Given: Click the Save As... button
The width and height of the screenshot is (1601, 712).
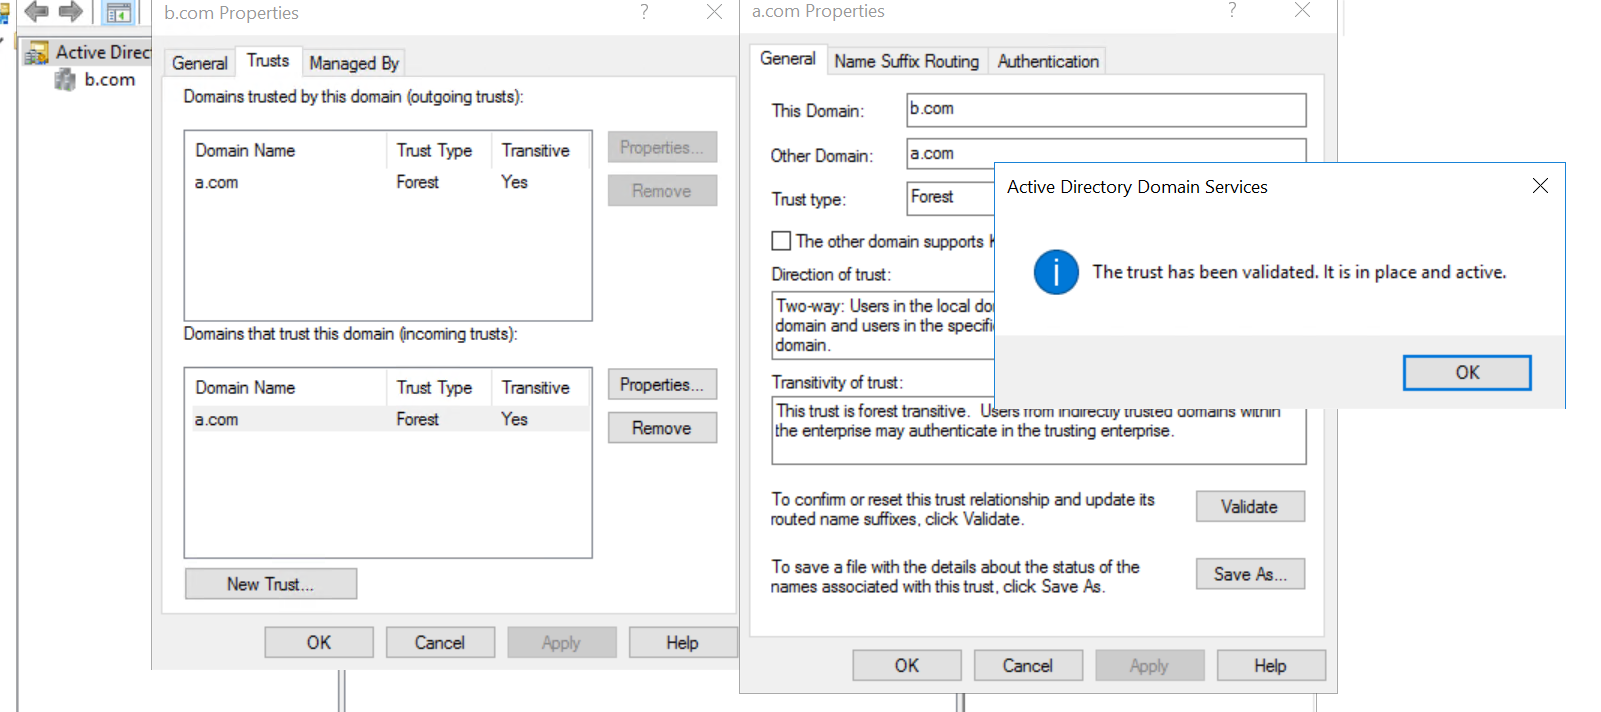Looking at the screenshot, I should tap(1250, 574).
